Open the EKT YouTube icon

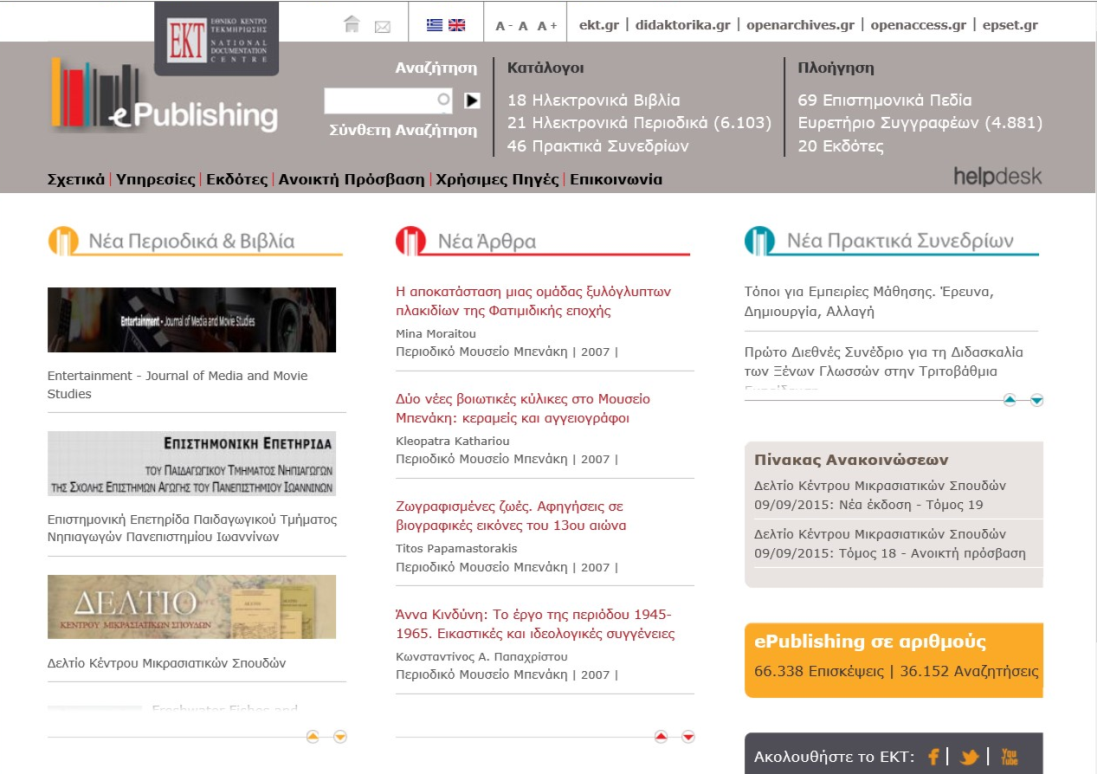pos(1009,757)
